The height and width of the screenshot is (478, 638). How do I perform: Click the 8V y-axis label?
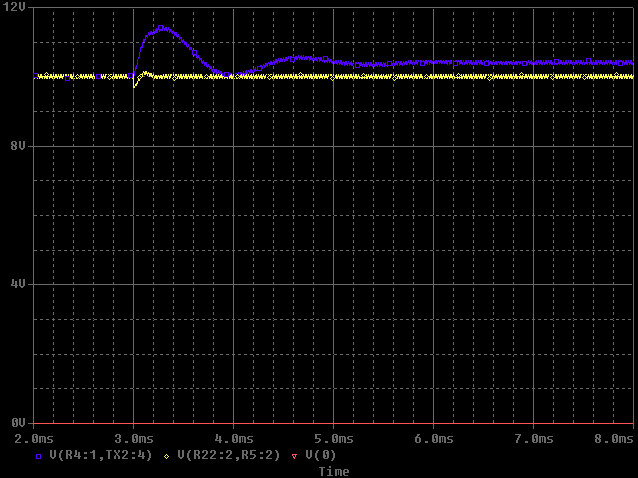click(x=18, y=146)
